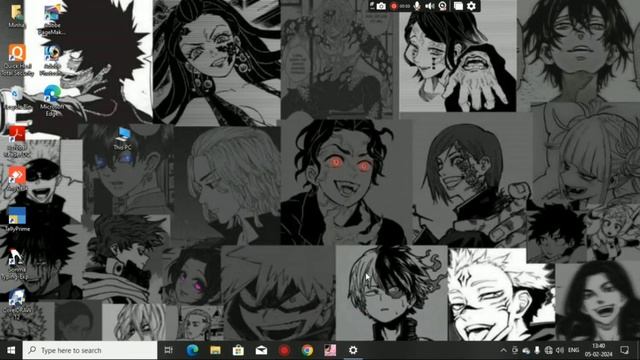Open Task View from the taskbar

click(169, 350)
